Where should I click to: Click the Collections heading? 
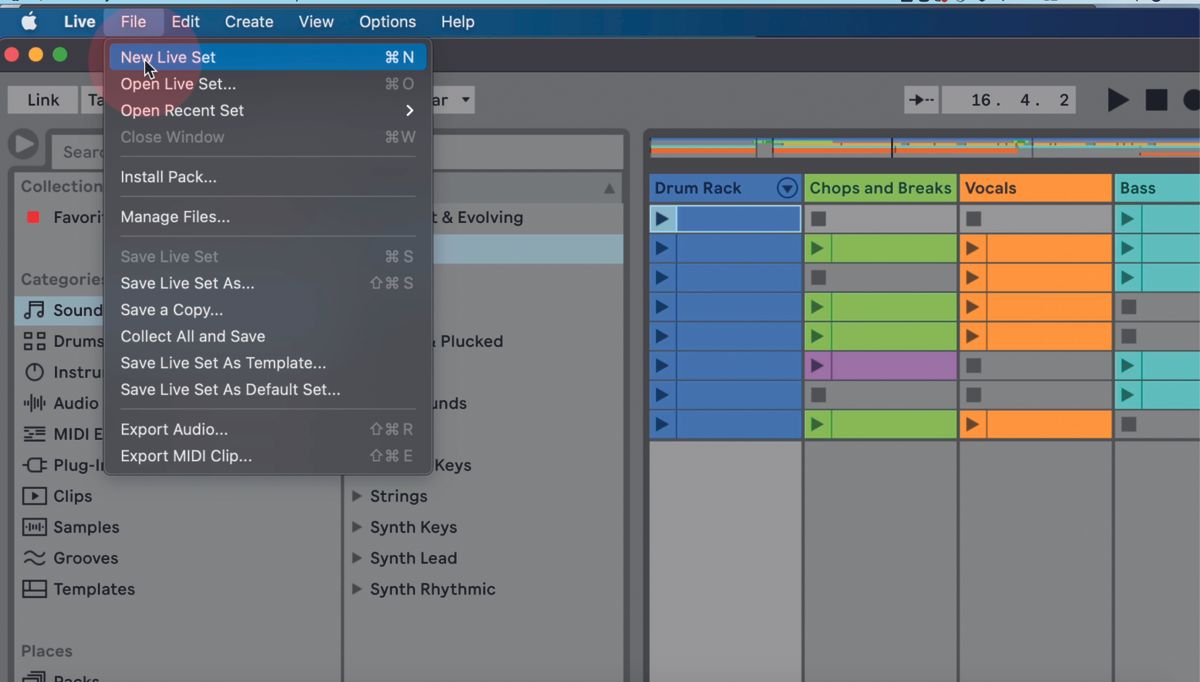(61, 186)
